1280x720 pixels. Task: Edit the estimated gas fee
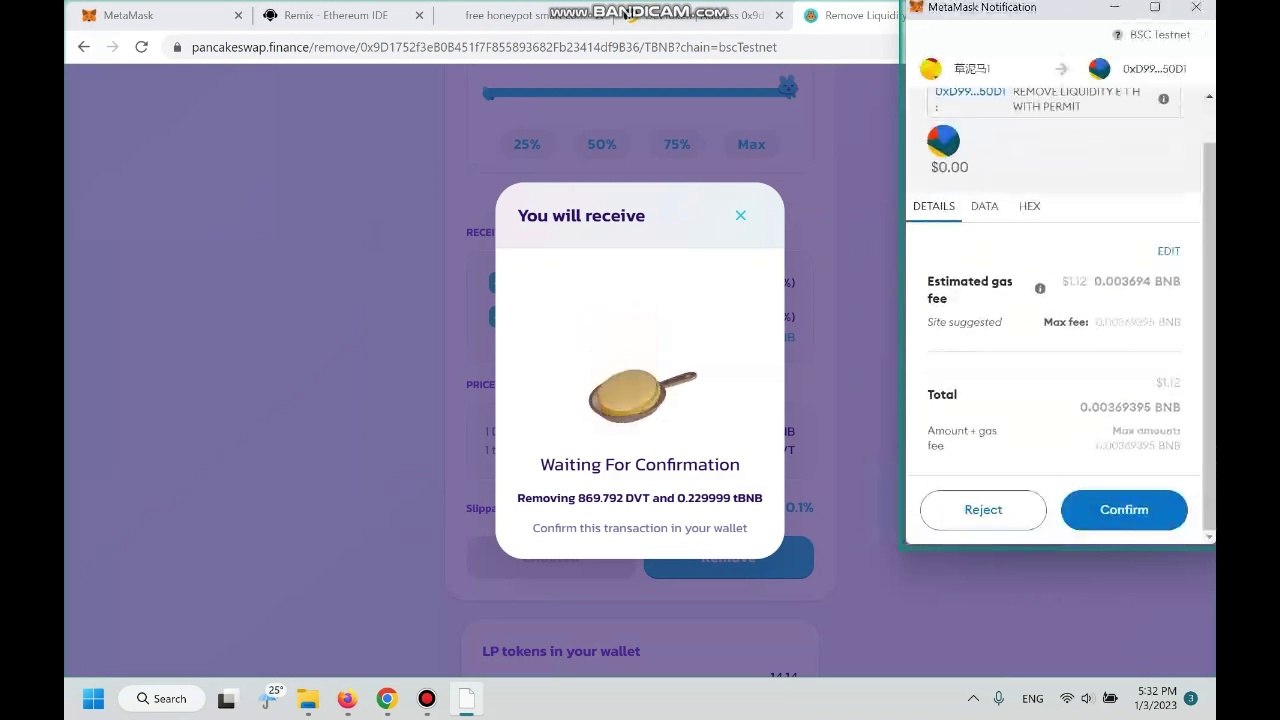[1168, 251]
